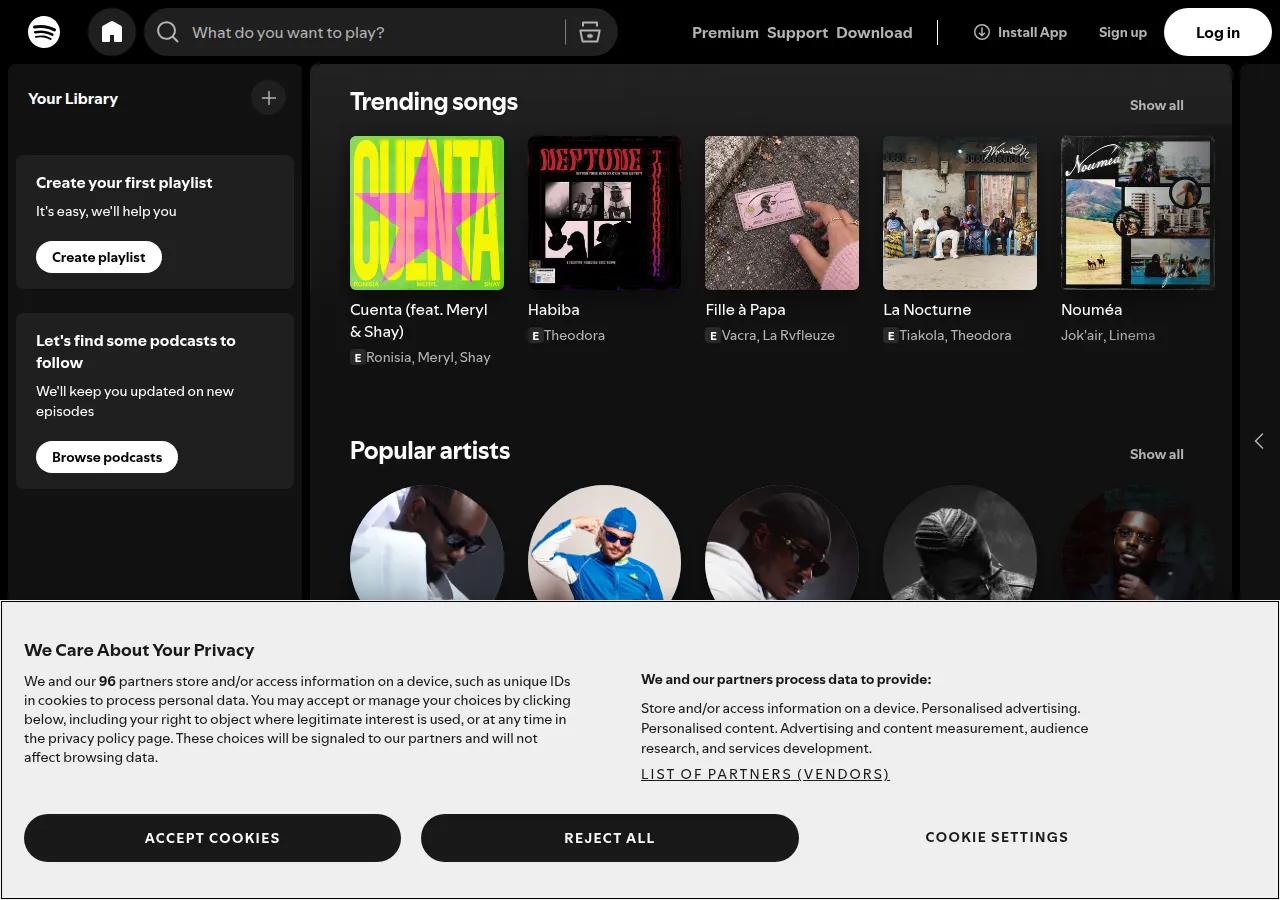The height and width of the screenshot is (900, 1280).
Task: Click the song title "Fille à Papa"
Action: tap(745, 310)
